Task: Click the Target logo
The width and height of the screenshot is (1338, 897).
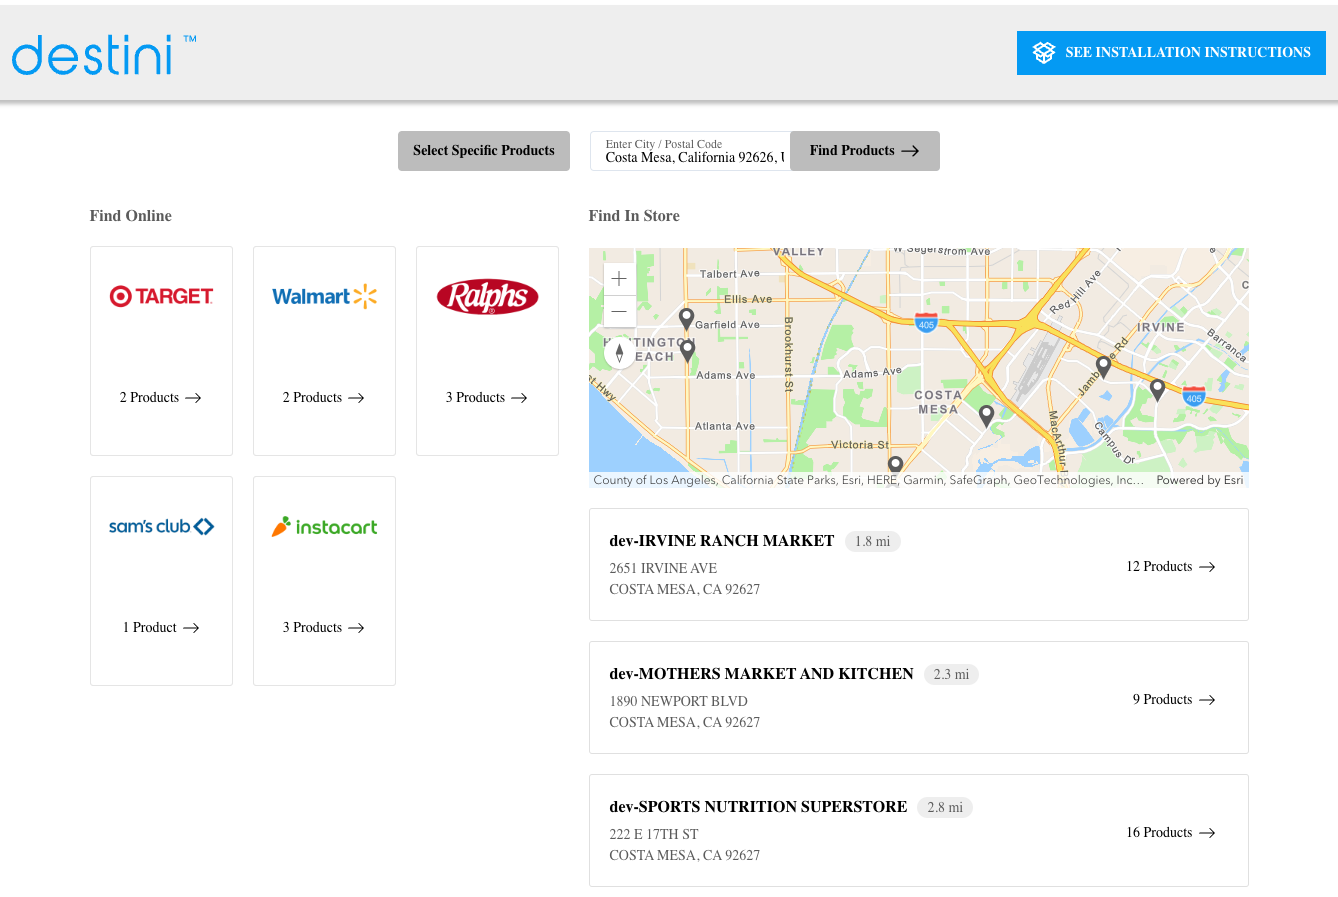Action: tap(162, 296)
